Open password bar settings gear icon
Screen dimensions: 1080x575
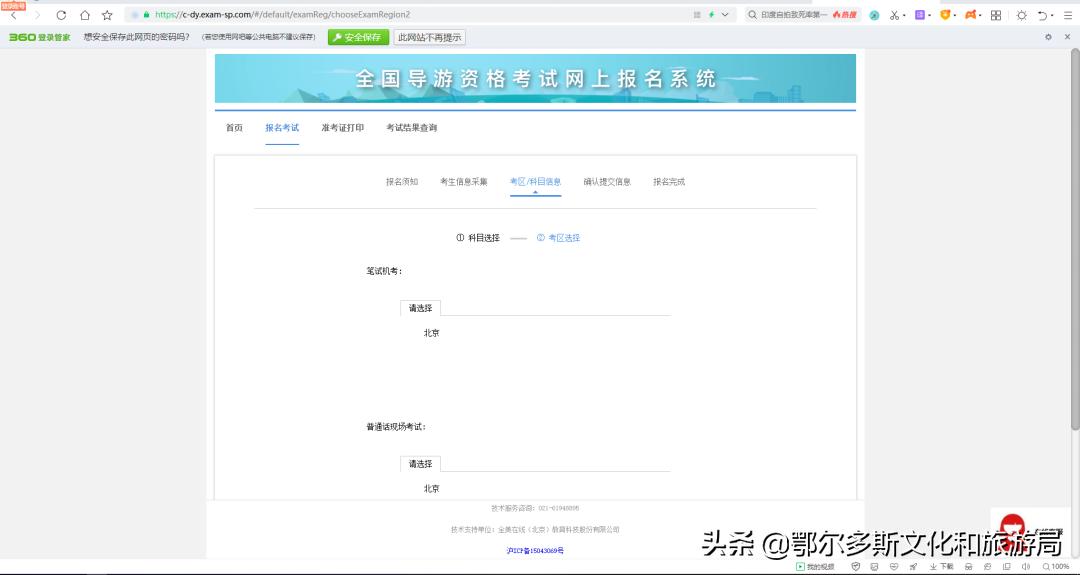pyautogui.click(x=1048, y=37)
